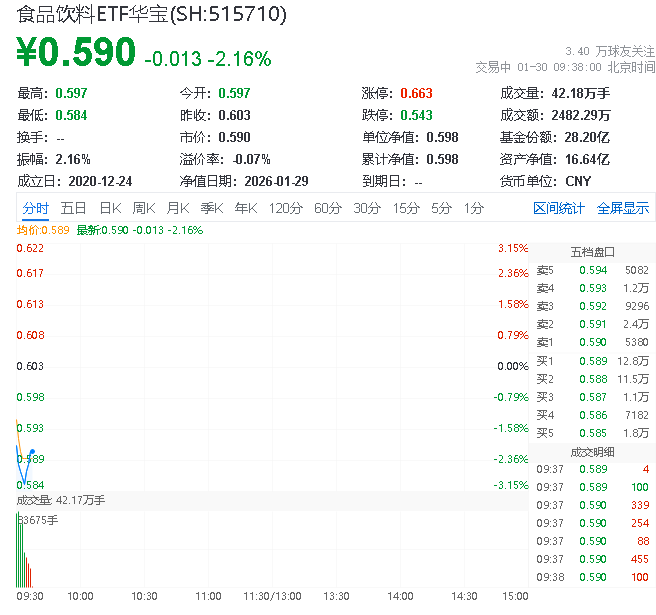Select the 120分 interval tab

[x=285, y=208]
